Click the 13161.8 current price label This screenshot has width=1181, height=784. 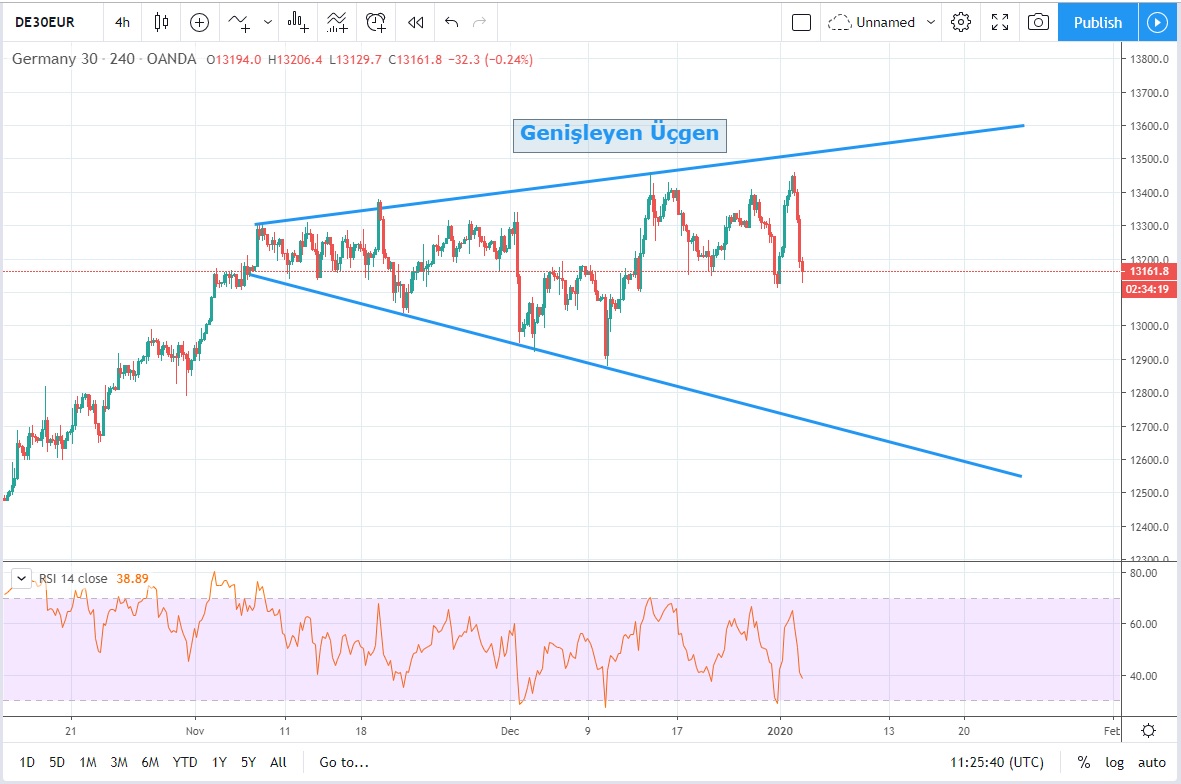tap(1149, 271)
